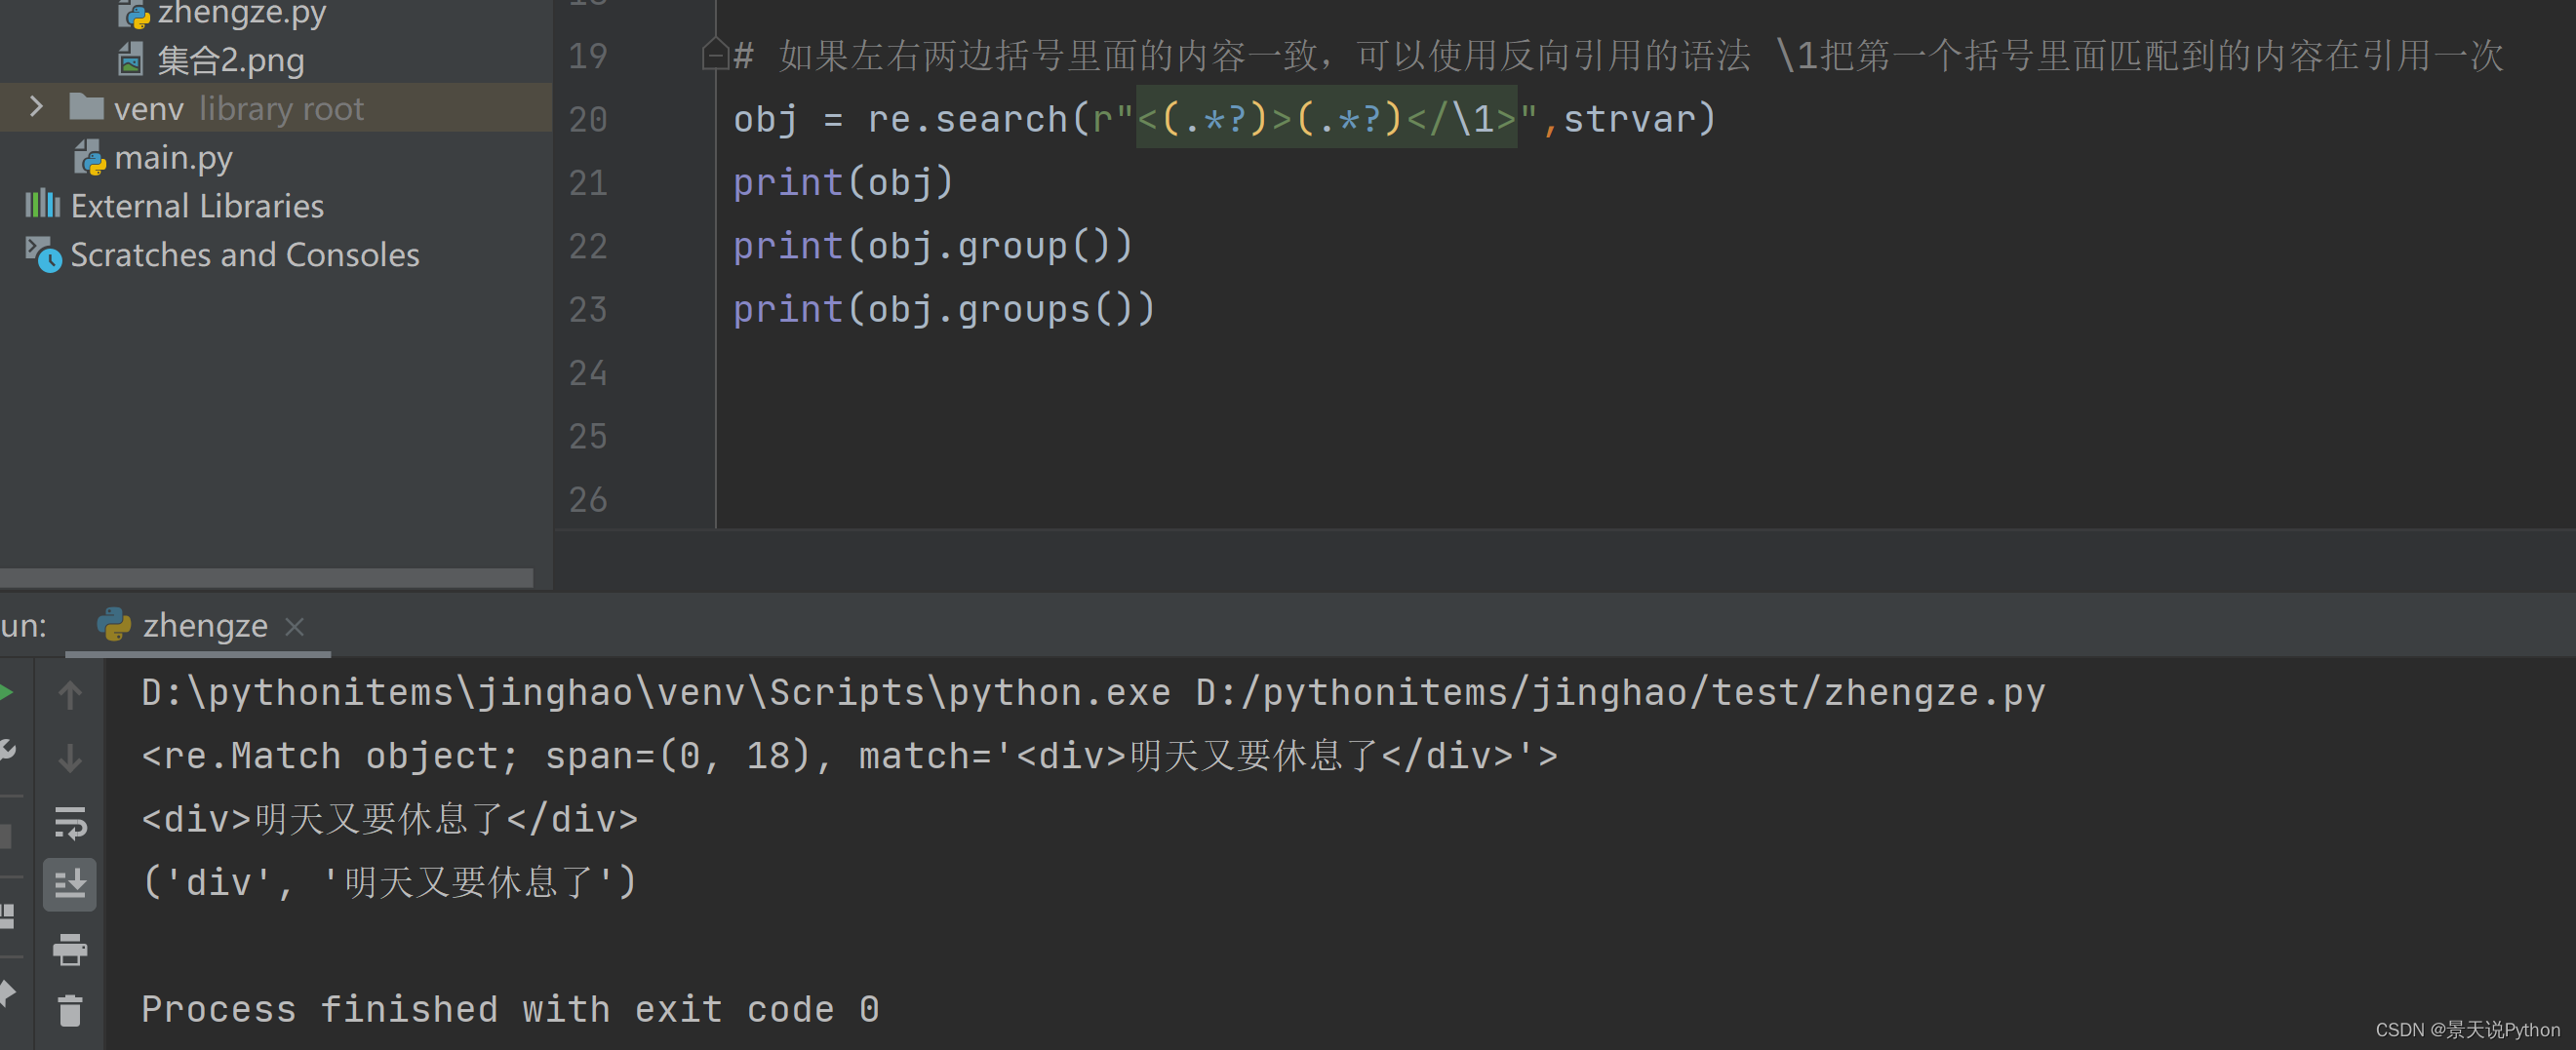
Task: Place cursor in the regex pattern string
Action: click(1326, 119)
